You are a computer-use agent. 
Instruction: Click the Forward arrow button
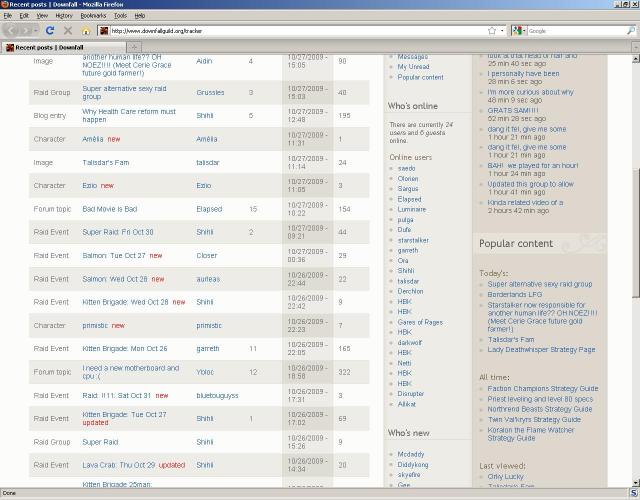click(x=26, y=31)
